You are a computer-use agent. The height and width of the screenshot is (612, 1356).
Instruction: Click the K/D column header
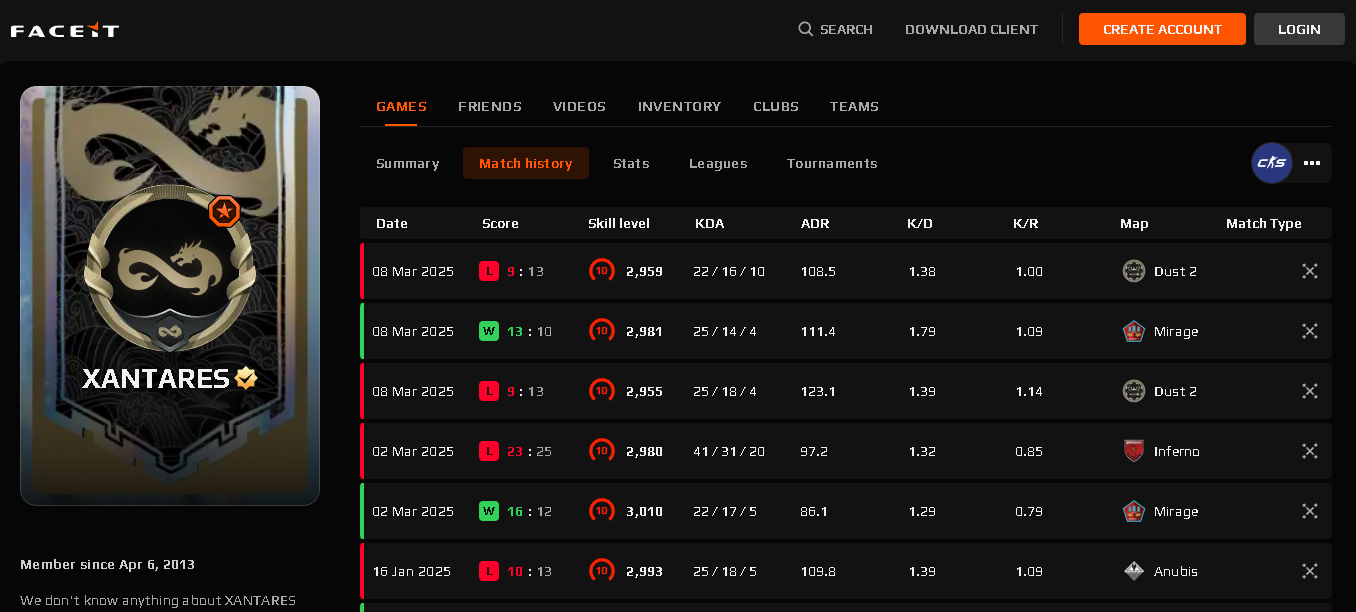(x=920, y=223)
